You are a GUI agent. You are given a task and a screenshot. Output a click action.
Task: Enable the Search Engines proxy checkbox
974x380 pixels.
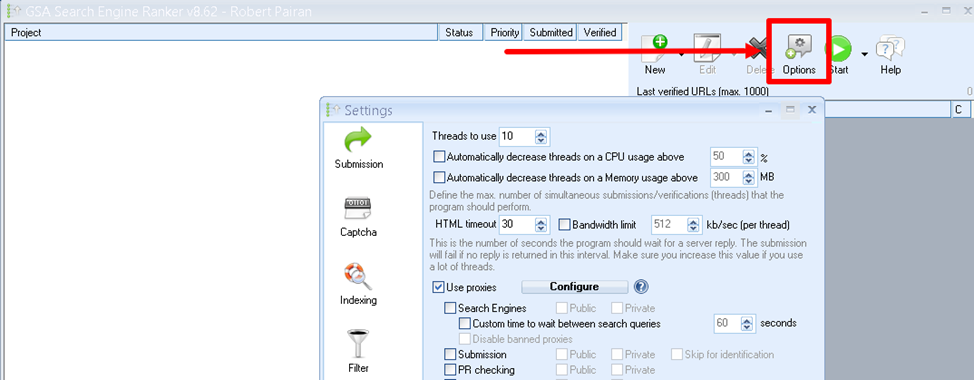pos(450,308)
